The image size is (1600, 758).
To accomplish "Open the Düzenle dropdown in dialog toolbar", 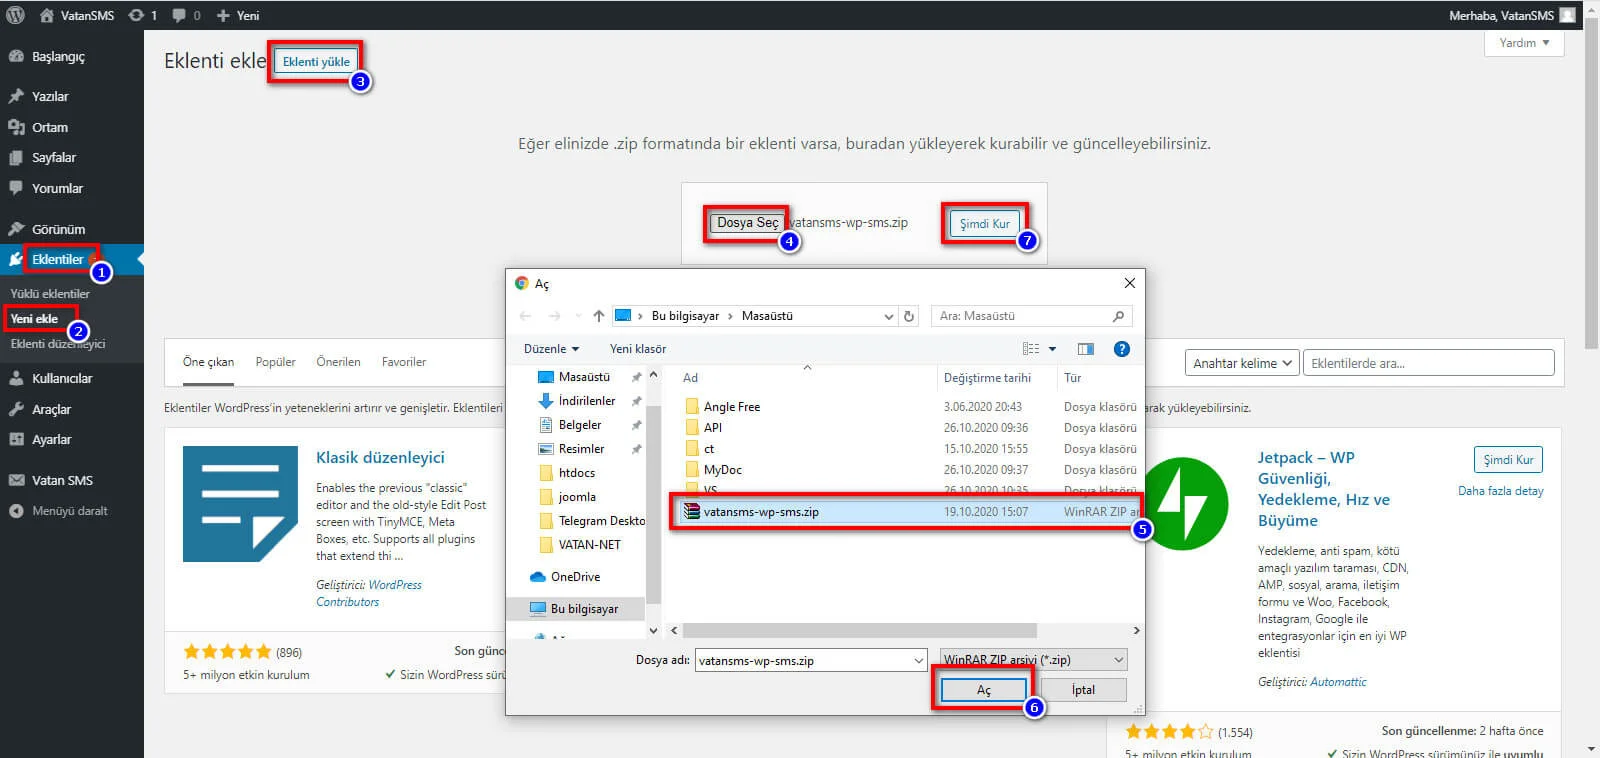I will (x=551, y=349).
